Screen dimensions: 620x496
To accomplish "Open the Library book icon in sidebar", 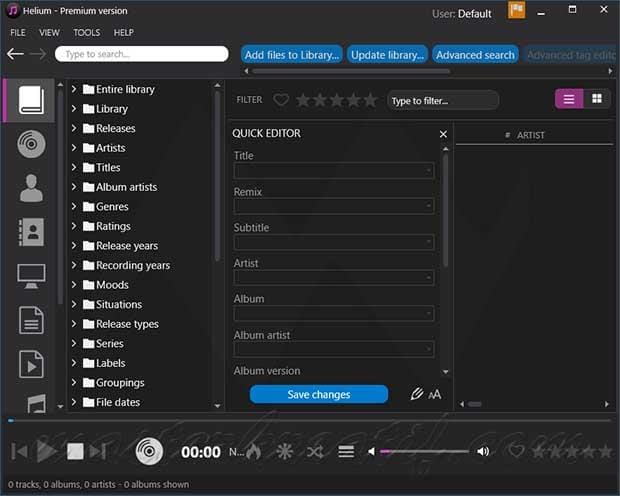I will tap(31, 100).
